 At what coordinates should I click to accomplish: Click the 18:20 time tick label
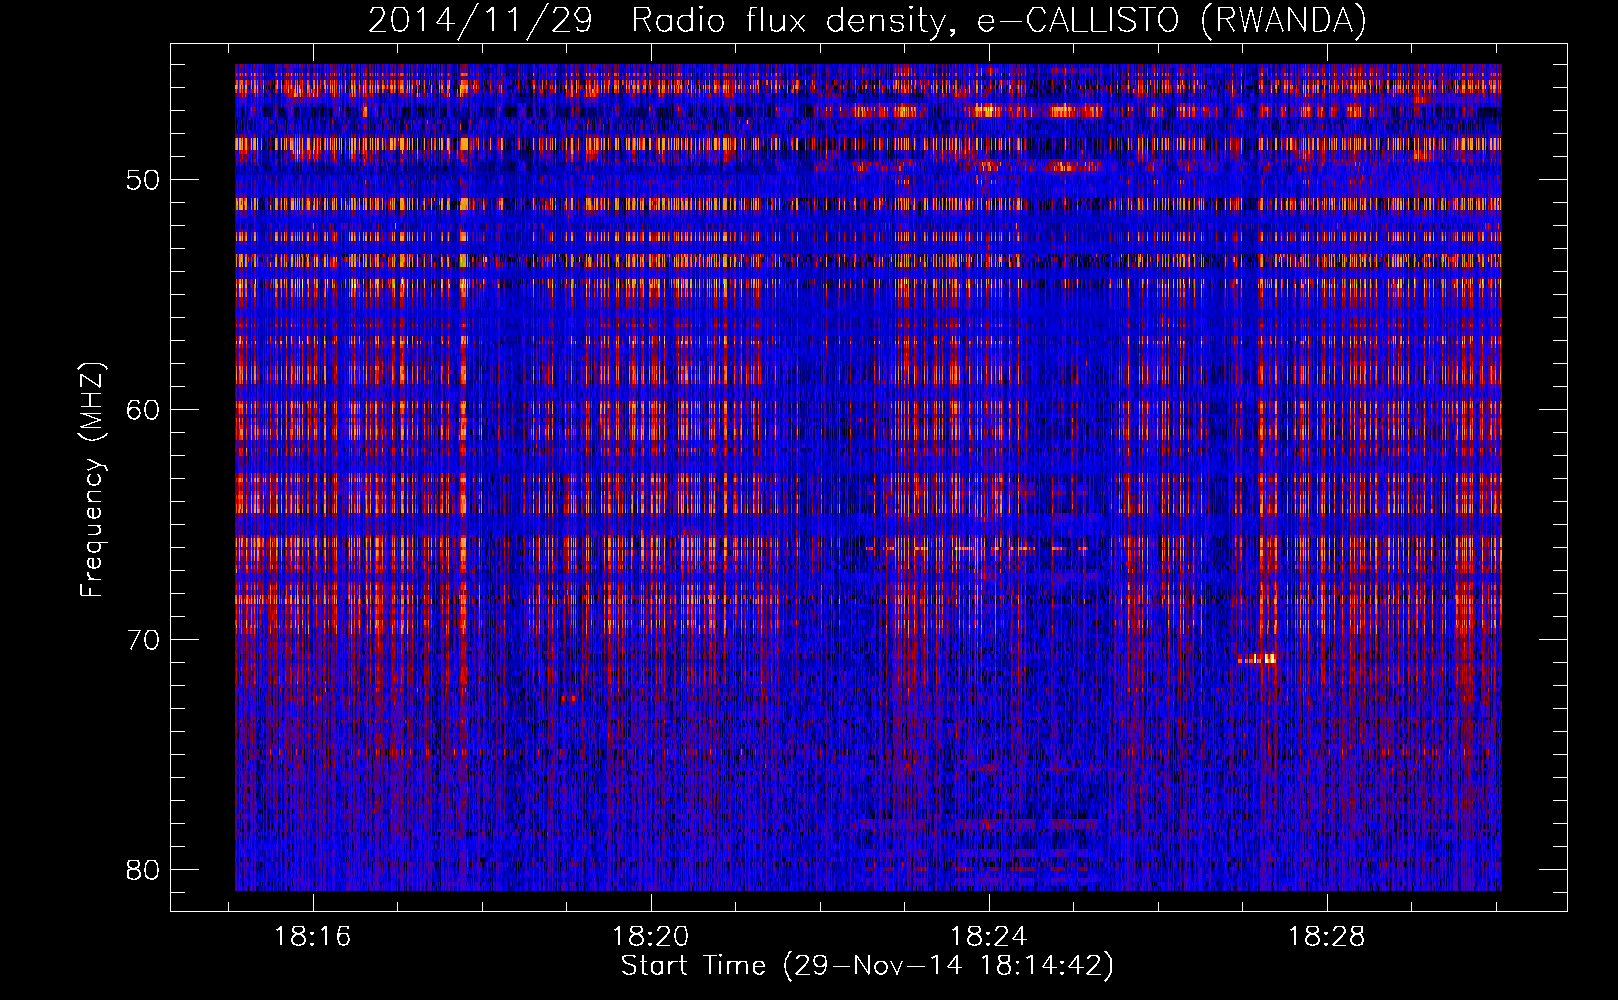coord(651,937)
